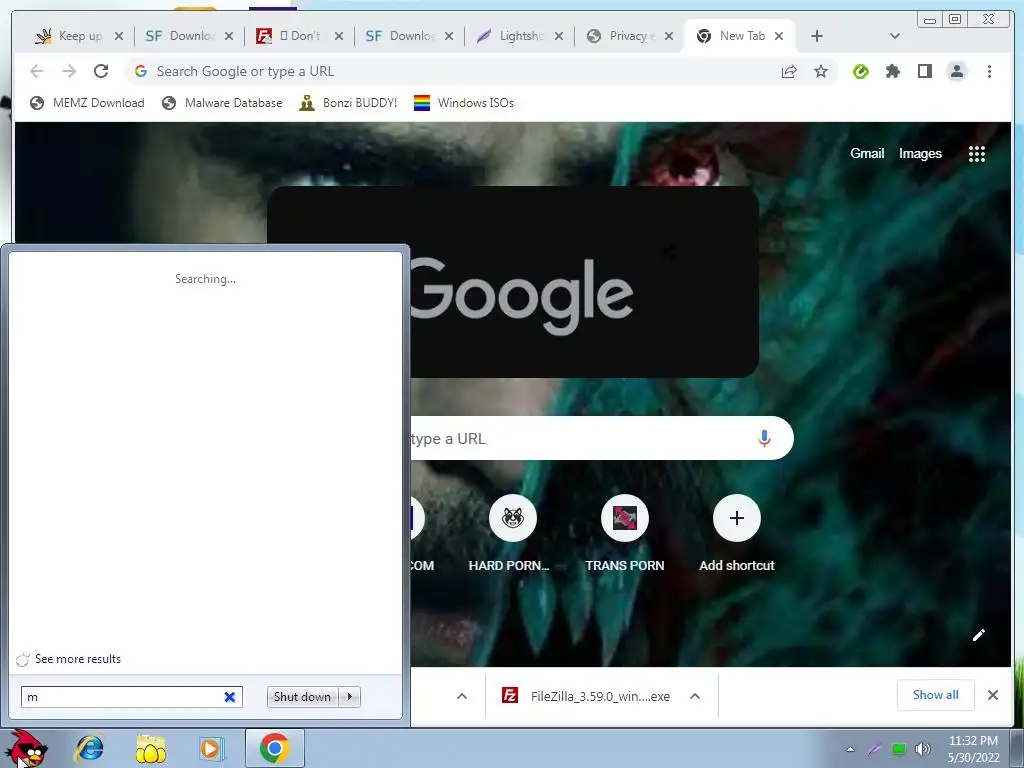Click the taskbar clock showing 11:32 PM

click(x=973, y=749)
